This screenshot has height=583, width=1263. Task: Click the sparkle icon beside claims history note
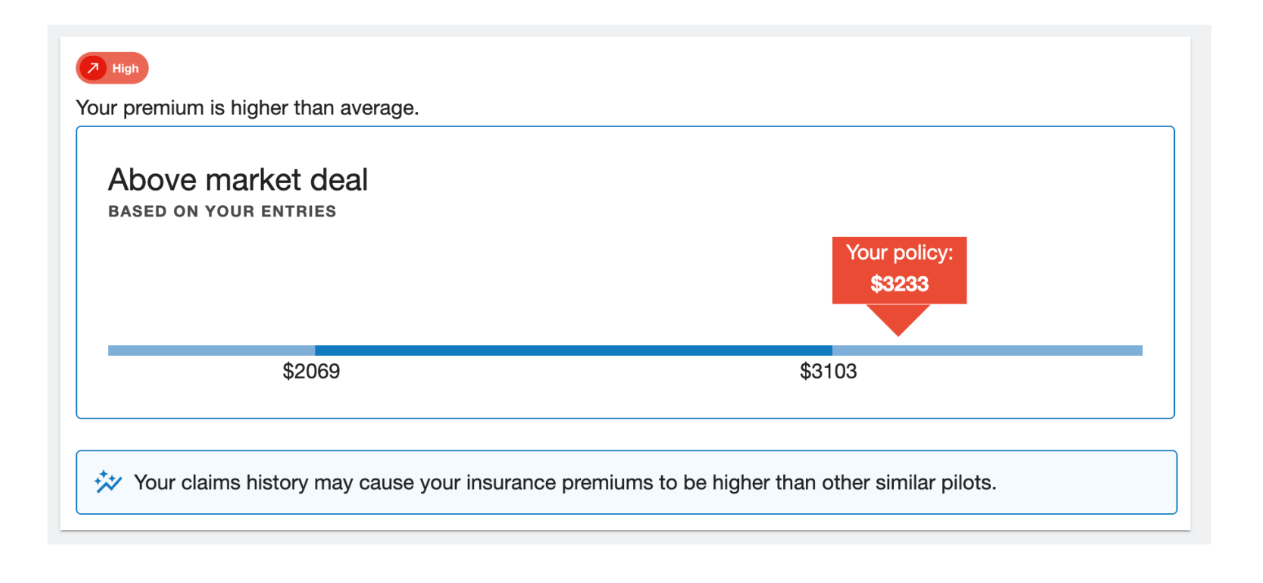click(108, 482)
